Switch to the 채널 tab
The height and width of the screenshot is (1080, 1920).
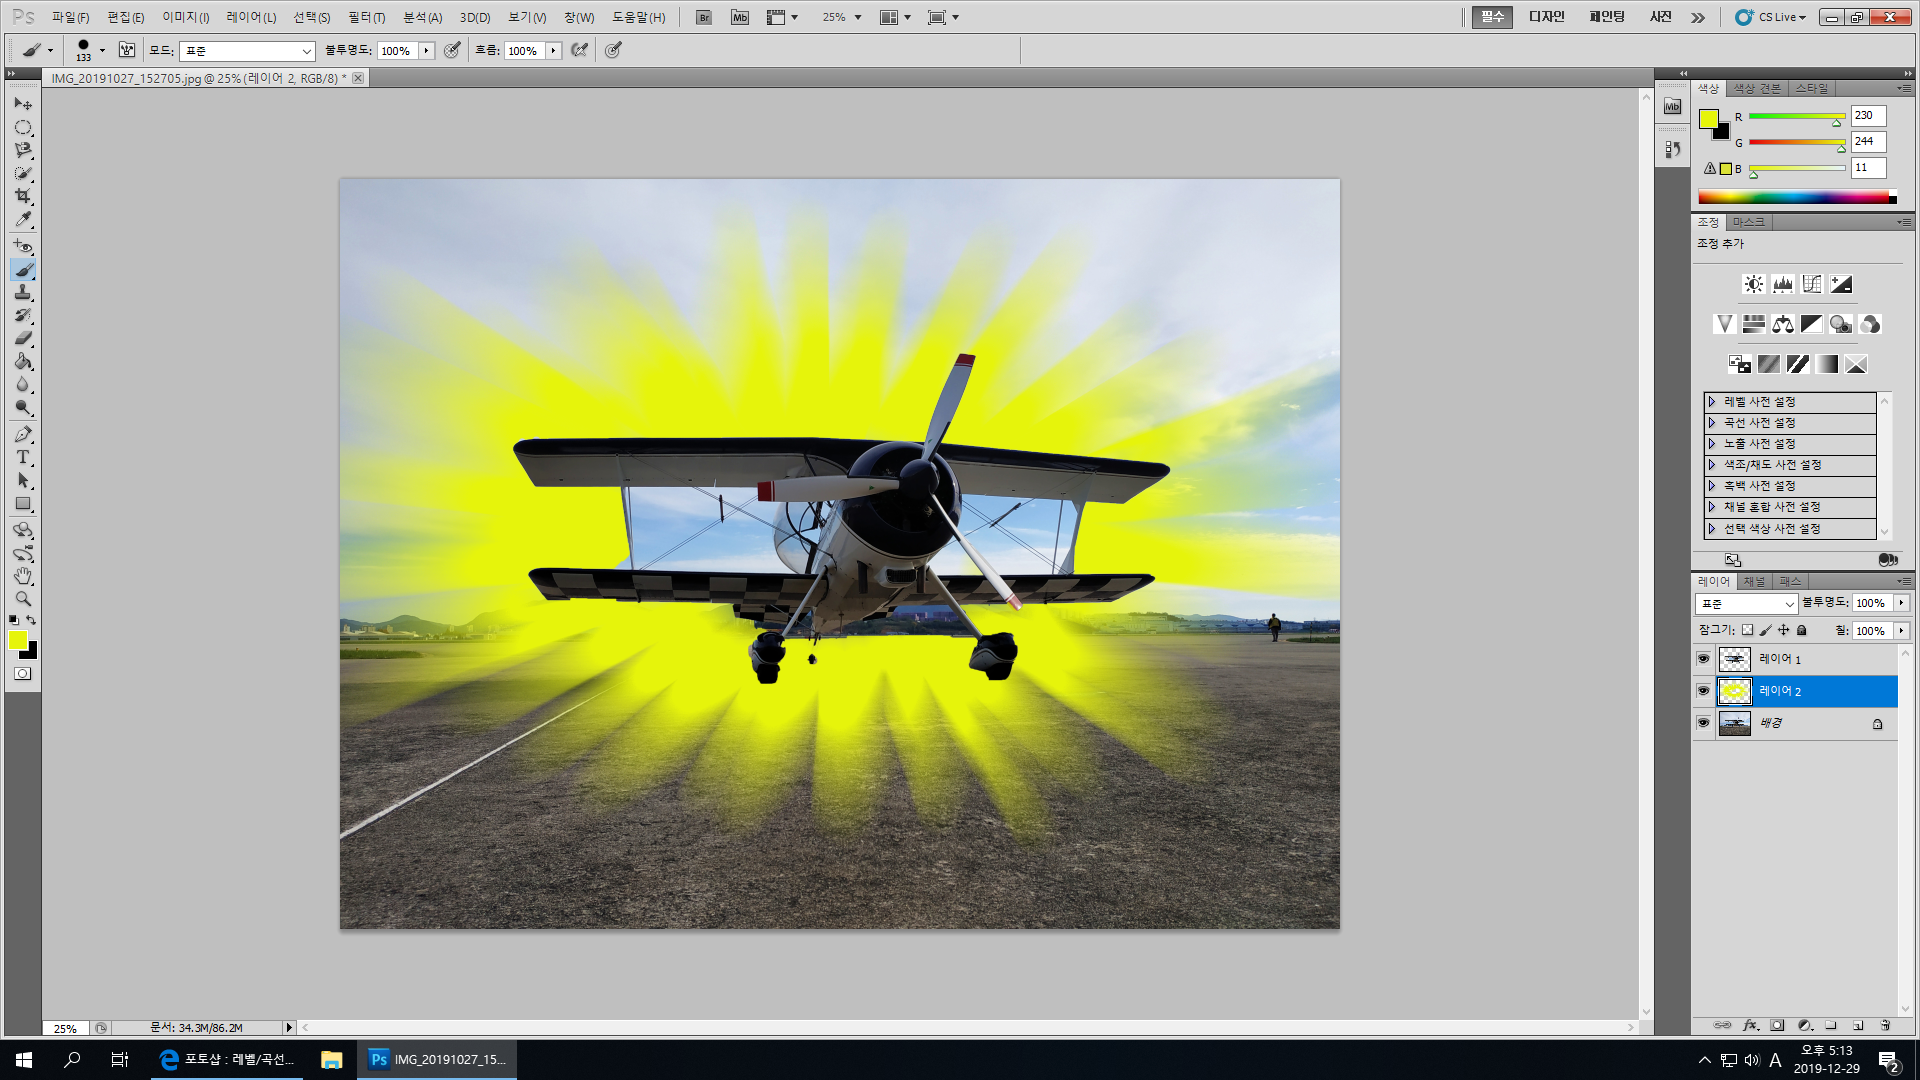point(1754,581)
